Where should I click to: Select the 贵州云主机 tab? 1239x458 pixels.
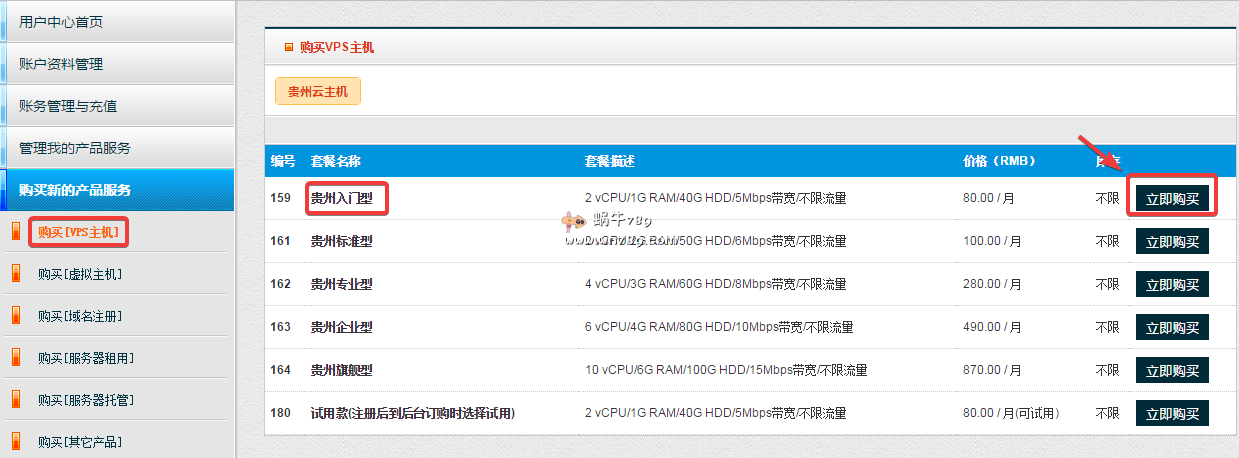click(318, 91)
